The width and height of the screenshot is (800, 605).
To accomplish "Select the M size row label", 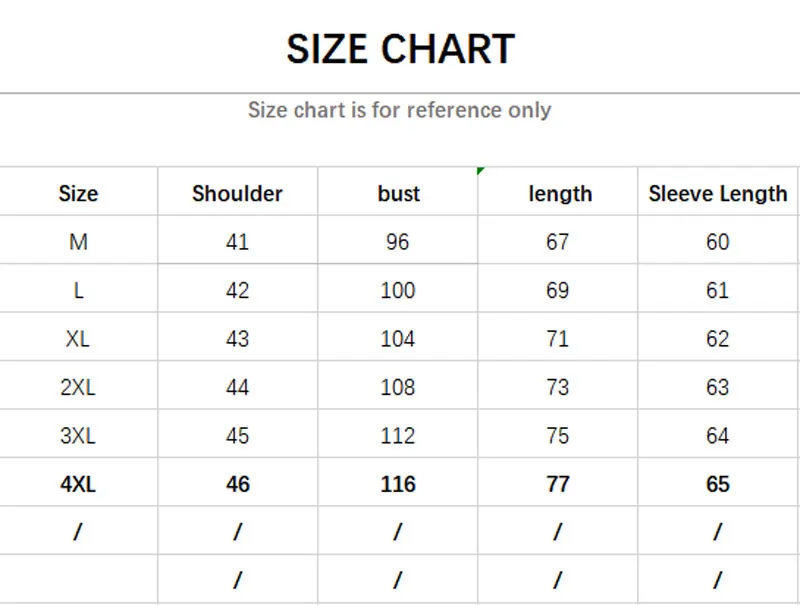I will tap(78, 242).
